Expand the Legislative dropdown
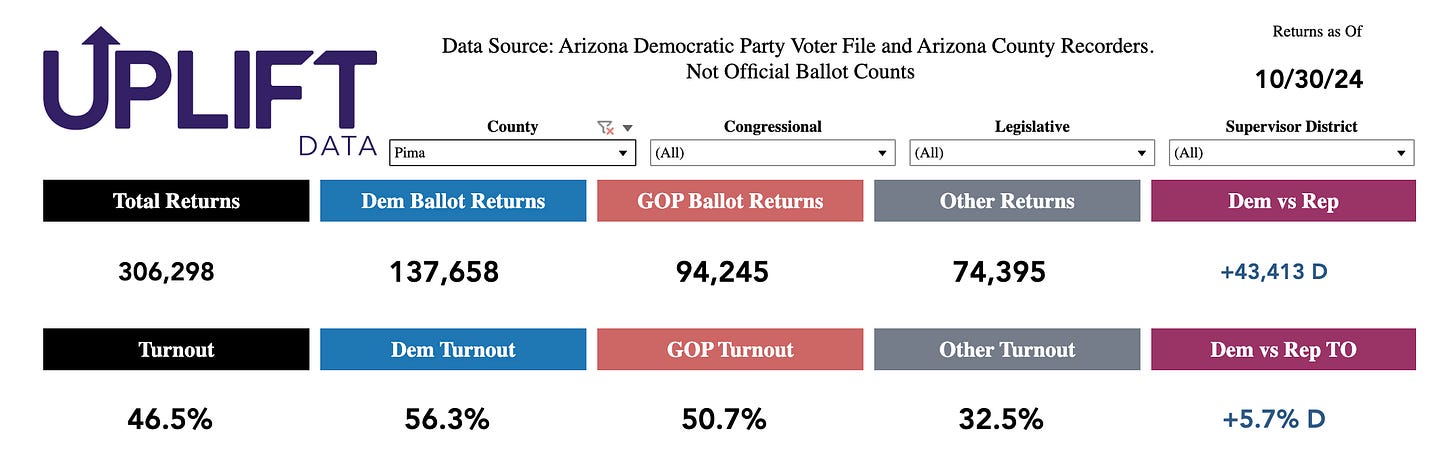The width and height of the screenshot is (1456, 450). tap(1032, 153)
